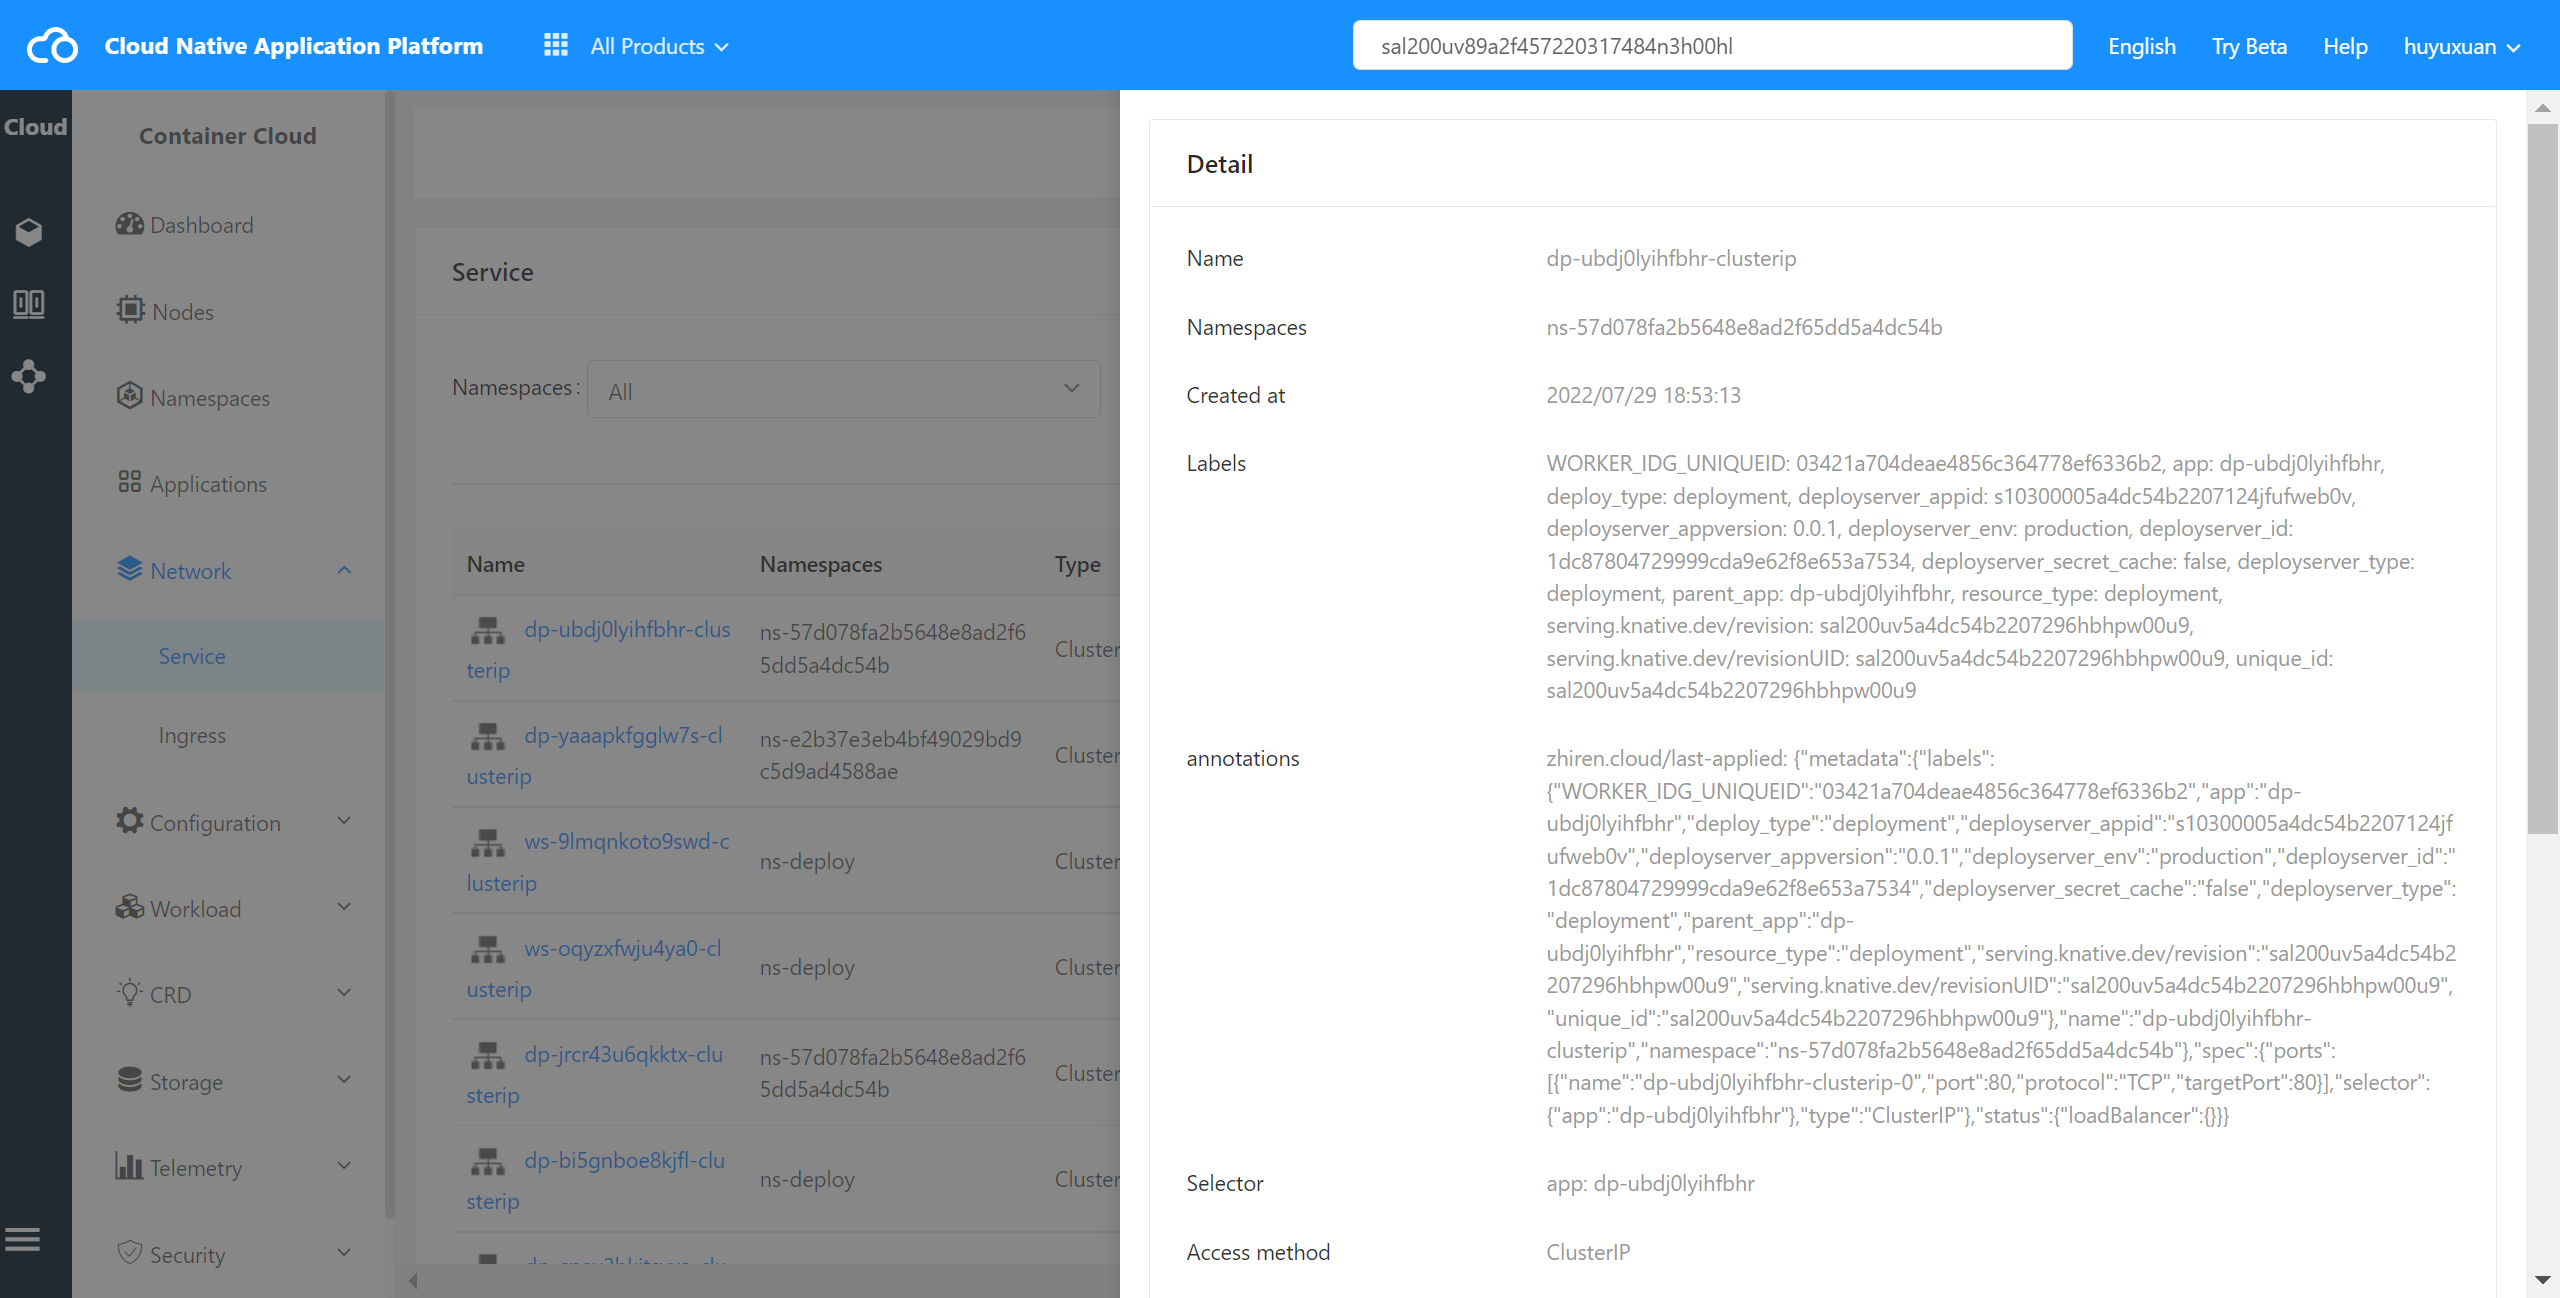This screenshot has width=2560, height=1298.
Task: Click the hamburger menu icon at bottom left
Action: tap(22, 1240)
